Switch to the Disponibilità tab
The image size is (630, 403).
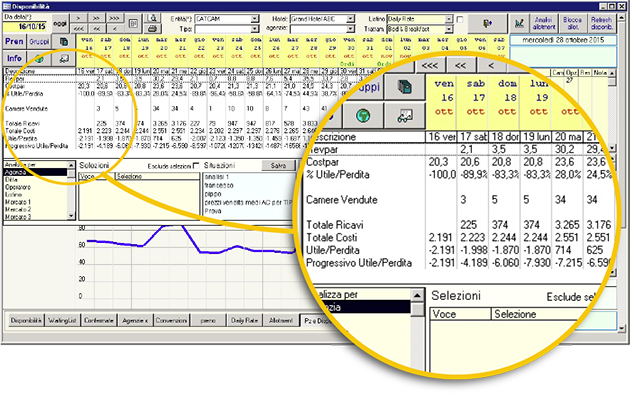[x=26, y=321]
